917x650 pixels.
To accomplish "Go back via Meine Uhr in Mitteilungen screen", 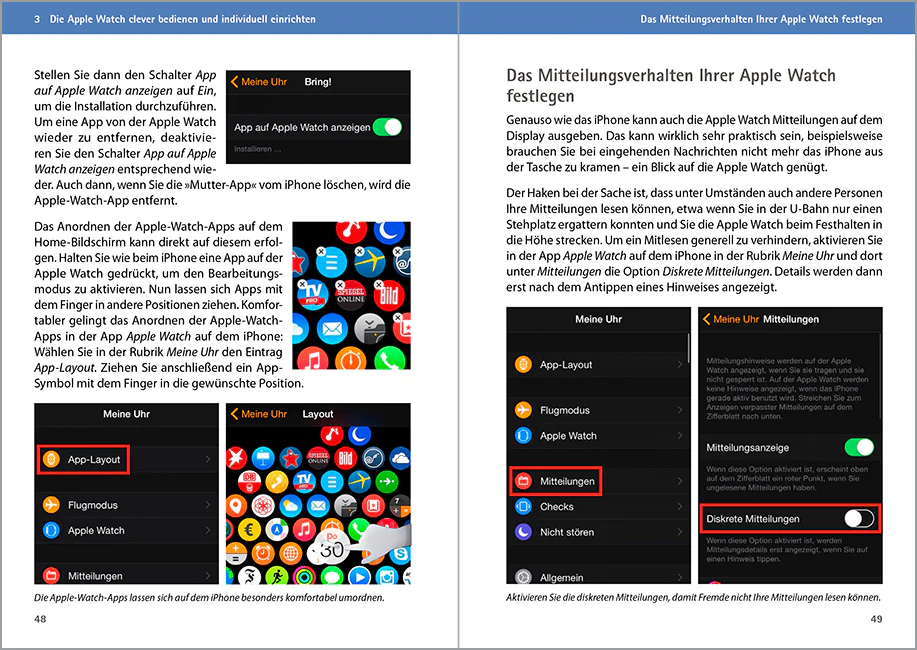I will point(730,319).
